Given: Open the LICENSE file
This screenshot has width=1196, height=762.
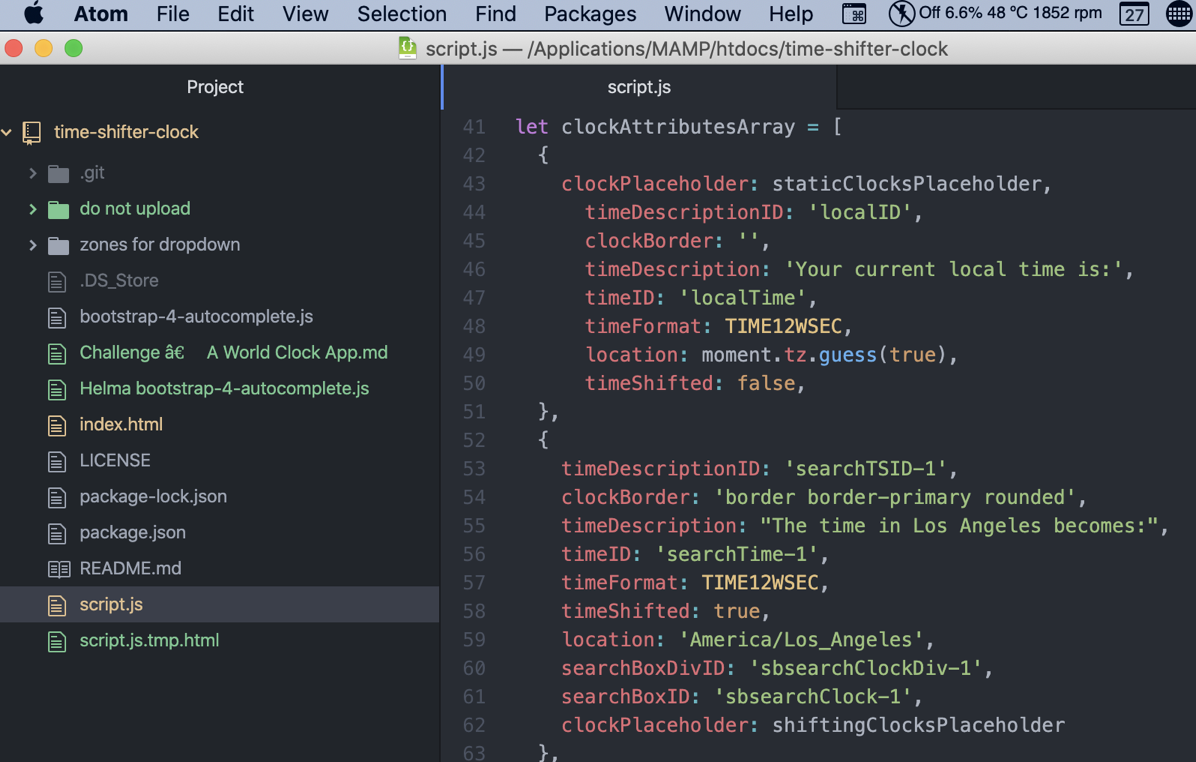Looking at the screenshot, I should click(115, 460).
